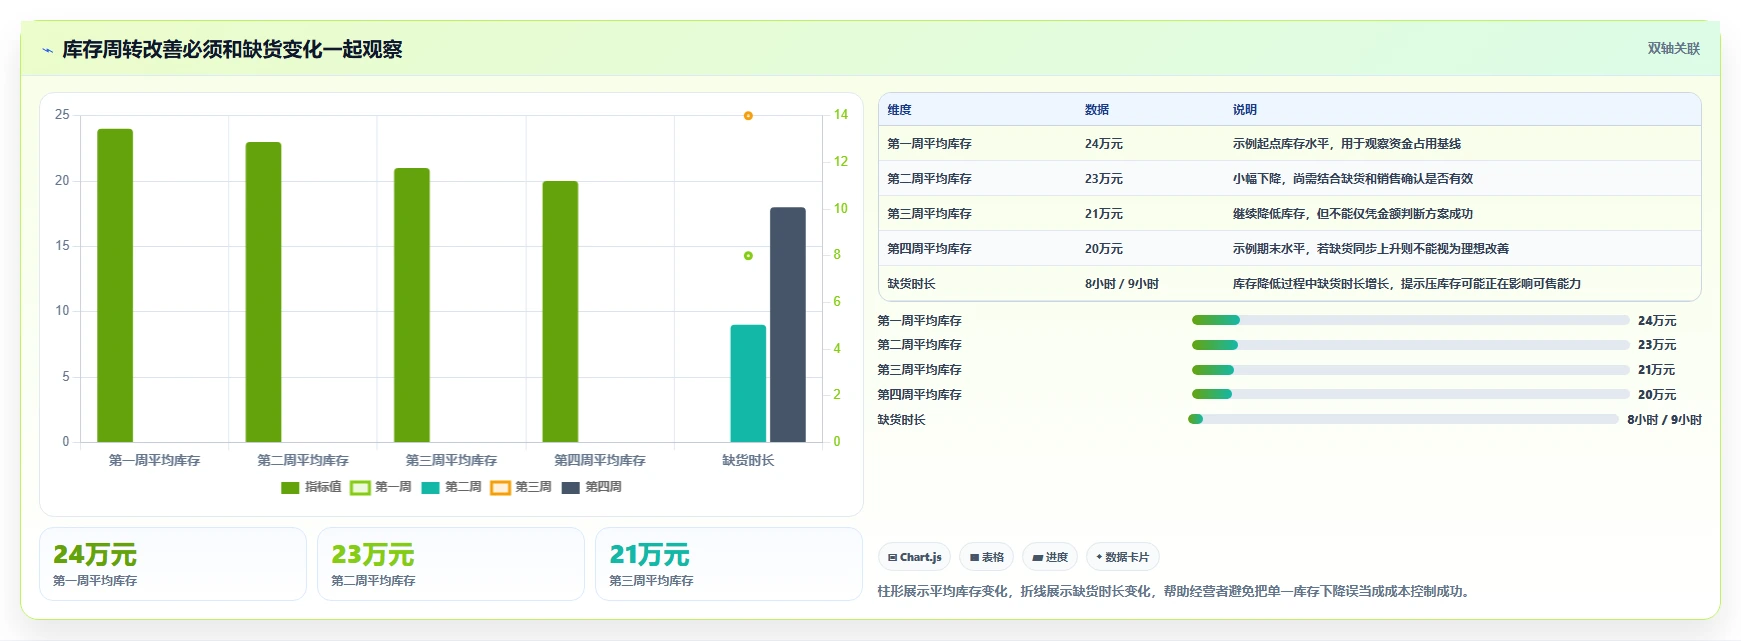Click the 第三周平均库存 green bar in chart

[411, 305]
